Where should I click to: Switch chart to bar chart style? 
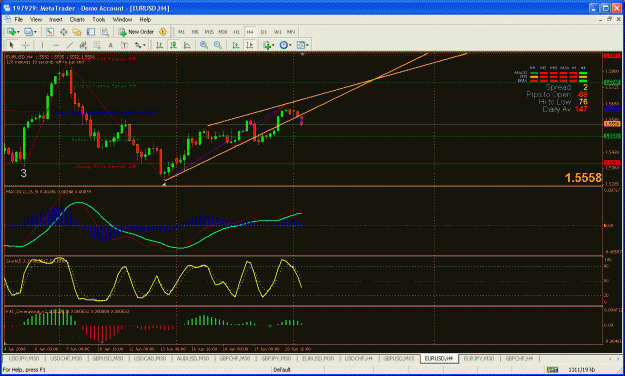(x=159, y=45)
